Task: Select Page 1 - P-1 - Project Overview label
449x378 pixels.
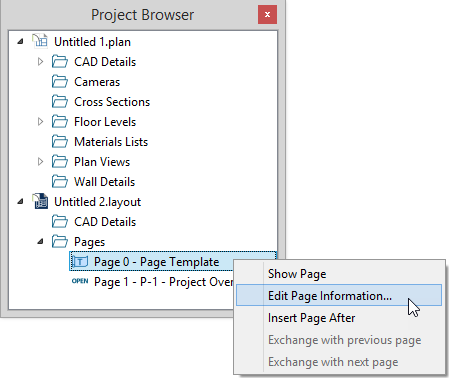Action: pos(164,282)
